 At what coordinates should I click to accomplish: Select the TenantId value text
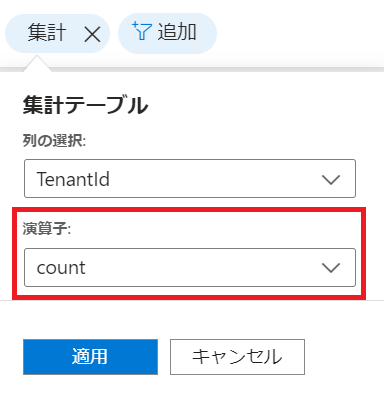coord(73,179)
